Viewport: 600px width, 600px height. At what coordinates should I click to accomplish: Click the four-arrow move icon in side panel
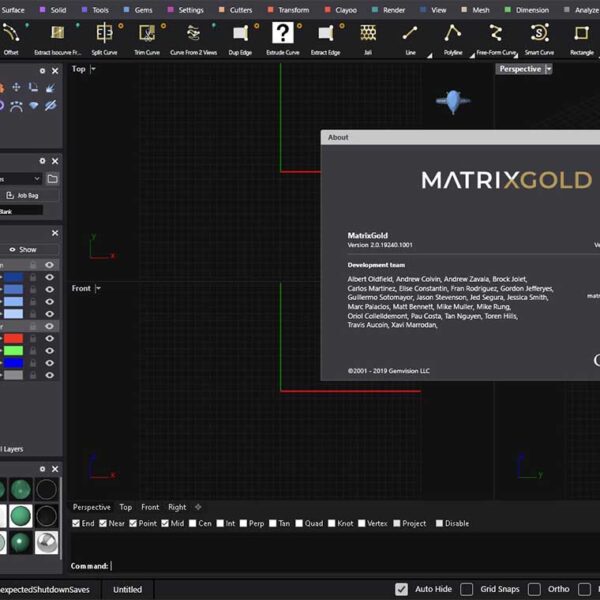point(16,88)
